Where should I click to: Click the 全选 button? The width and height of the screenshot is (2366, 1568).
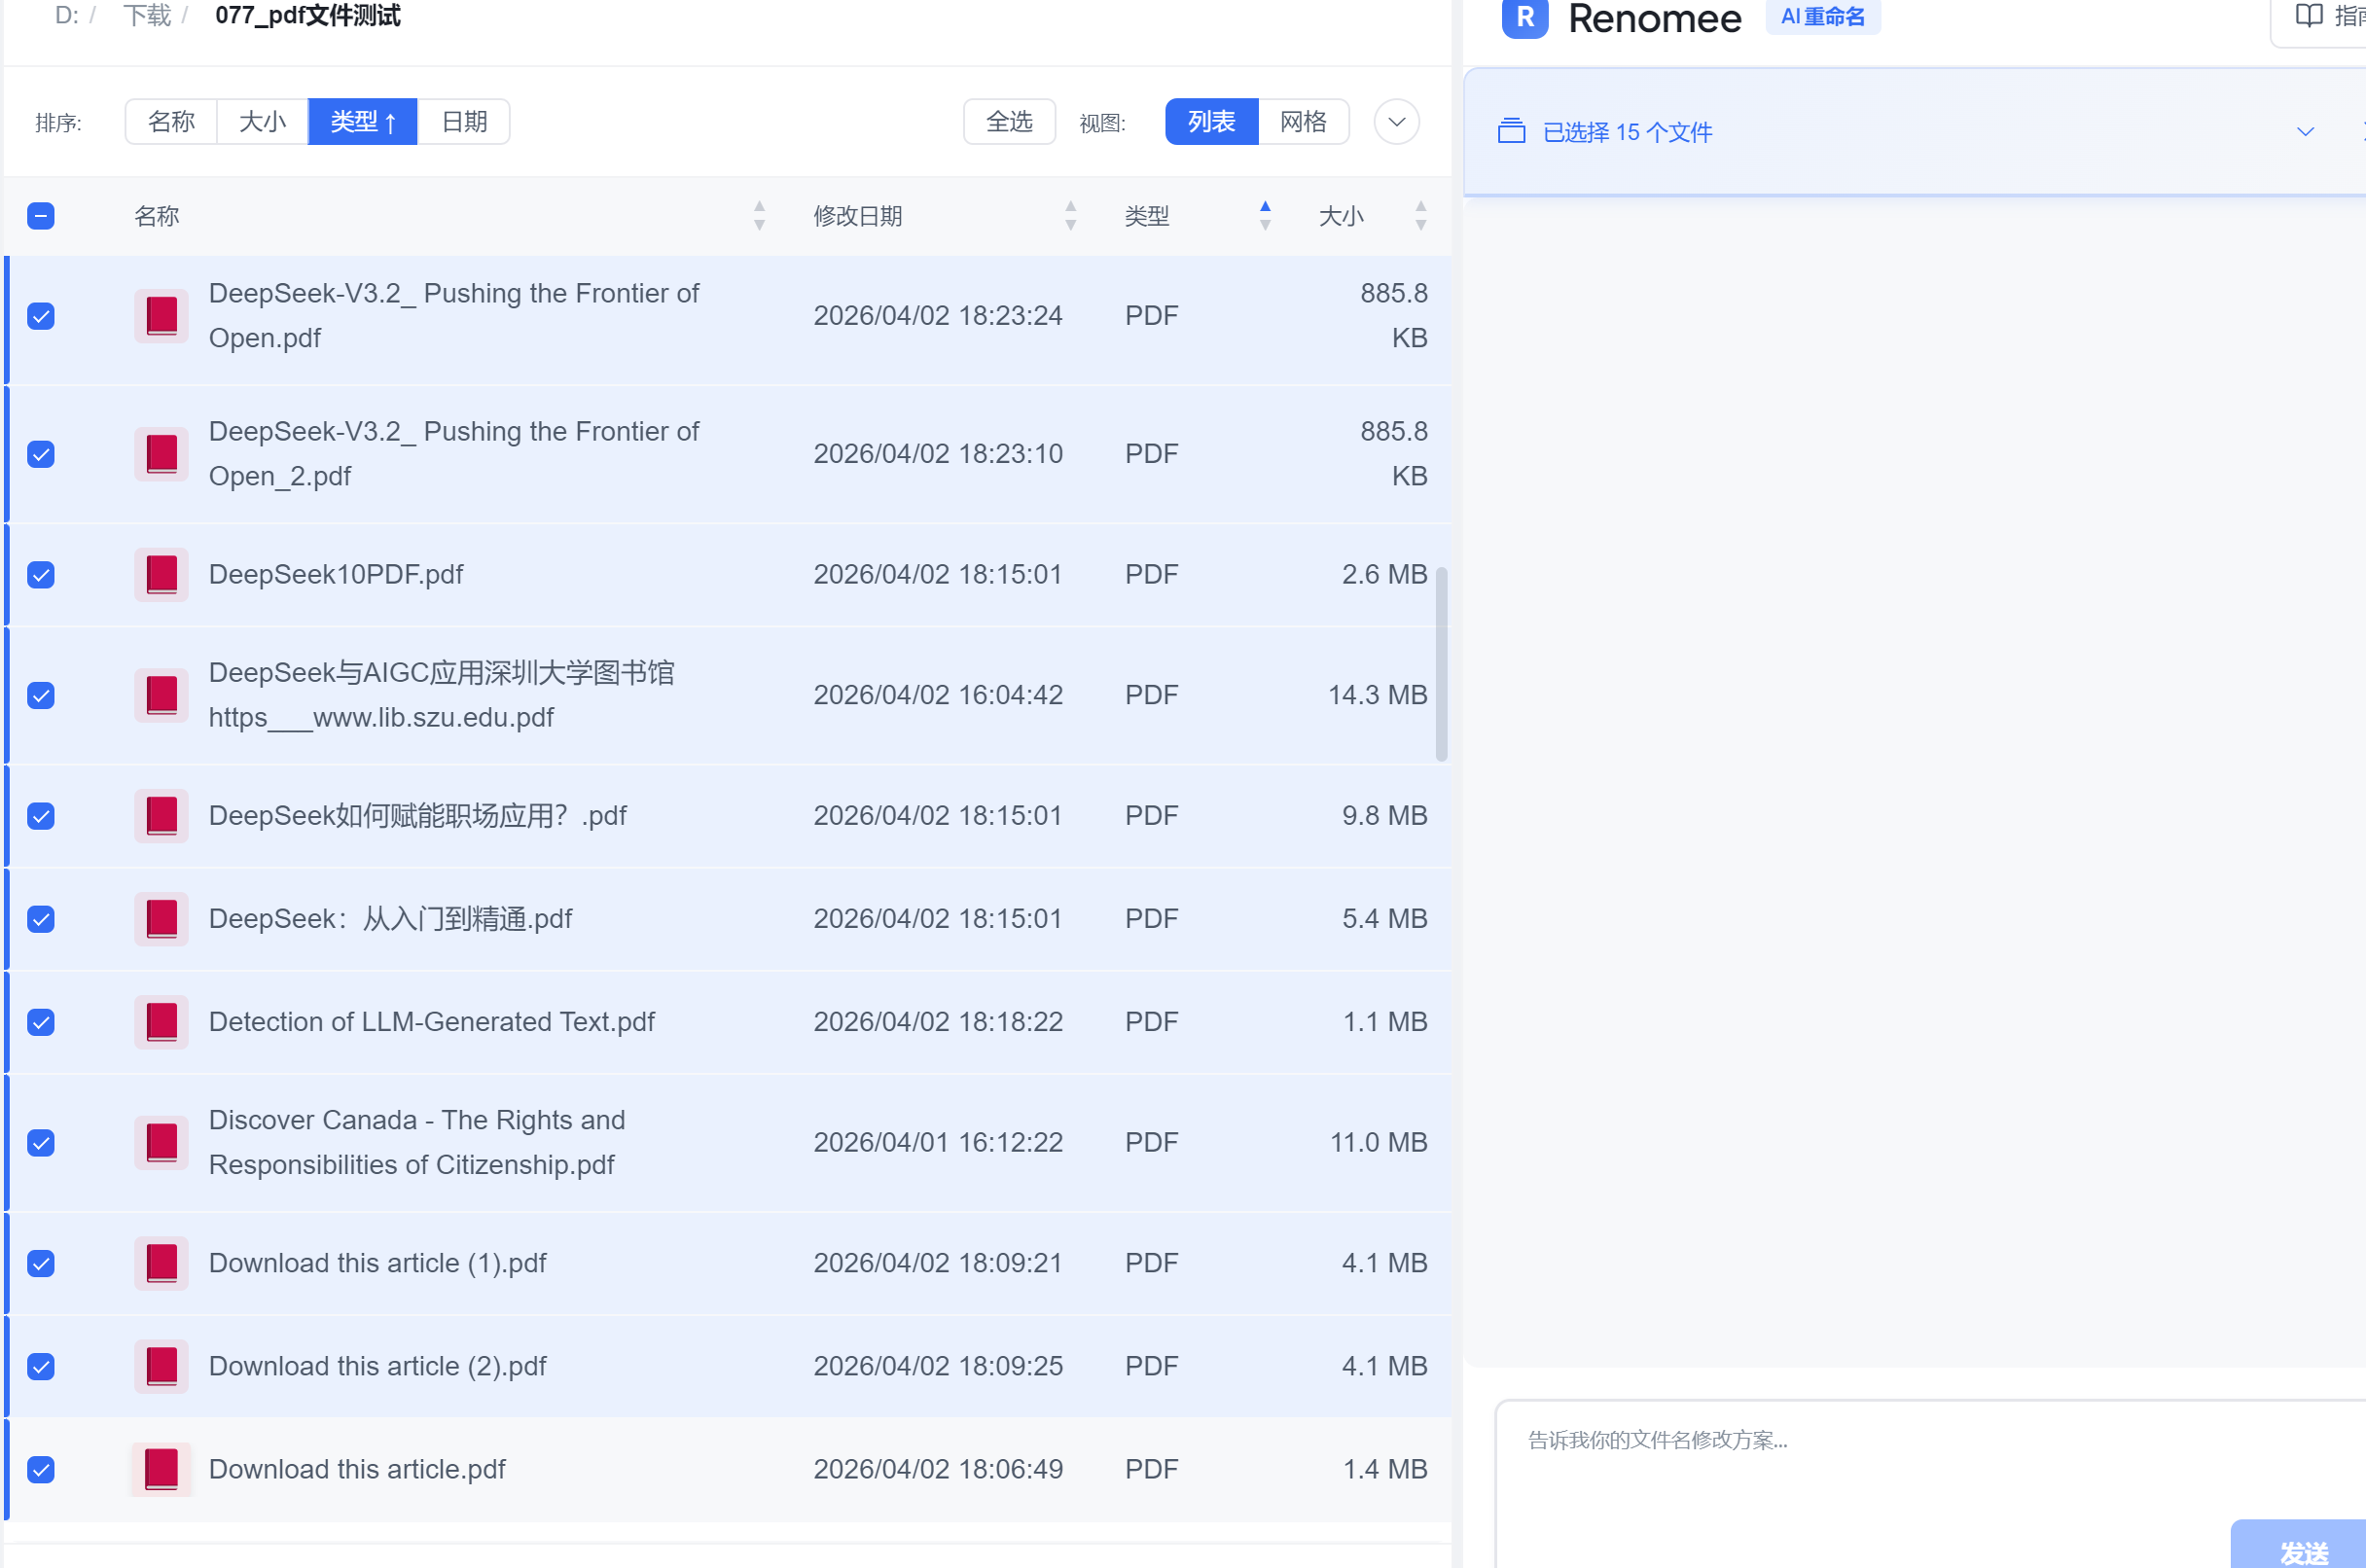1009,122
